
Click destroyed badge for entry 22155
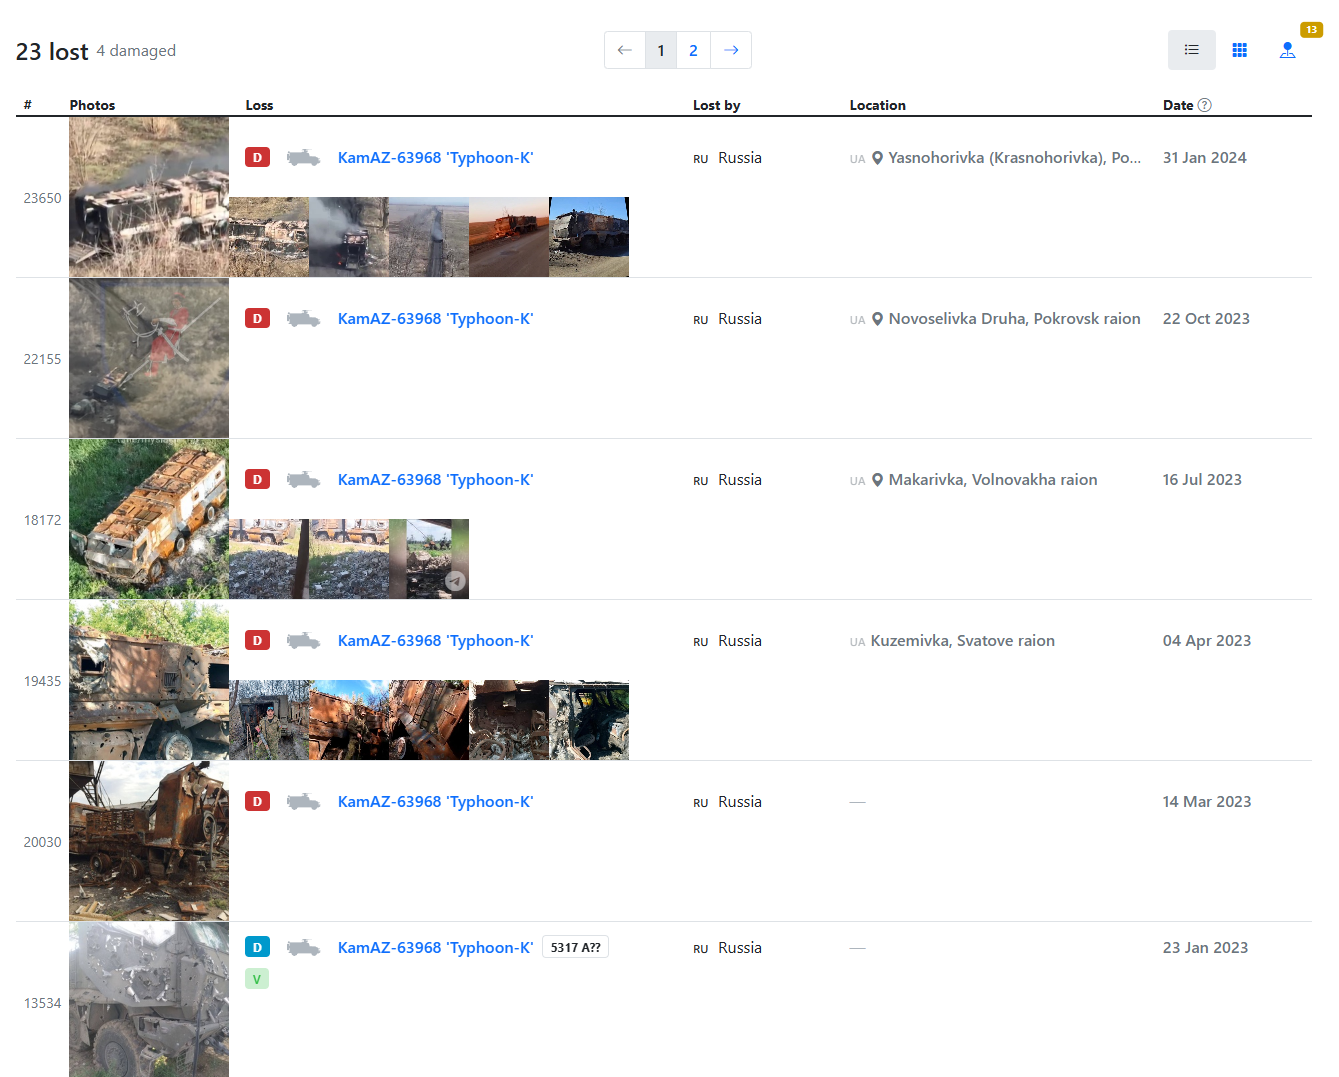(257, 318)
